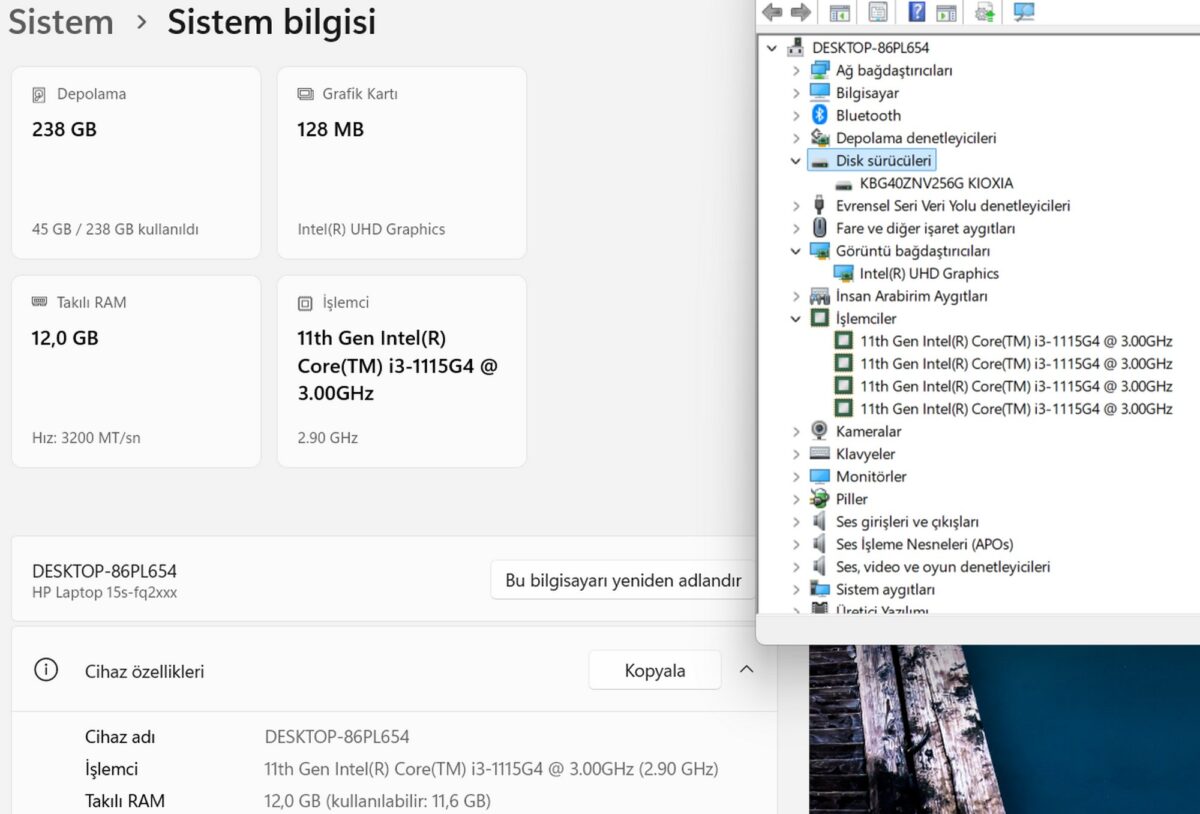1200x814 pixels.
Task: Select the Kameralar webcam icon
Action: (820, 431)
